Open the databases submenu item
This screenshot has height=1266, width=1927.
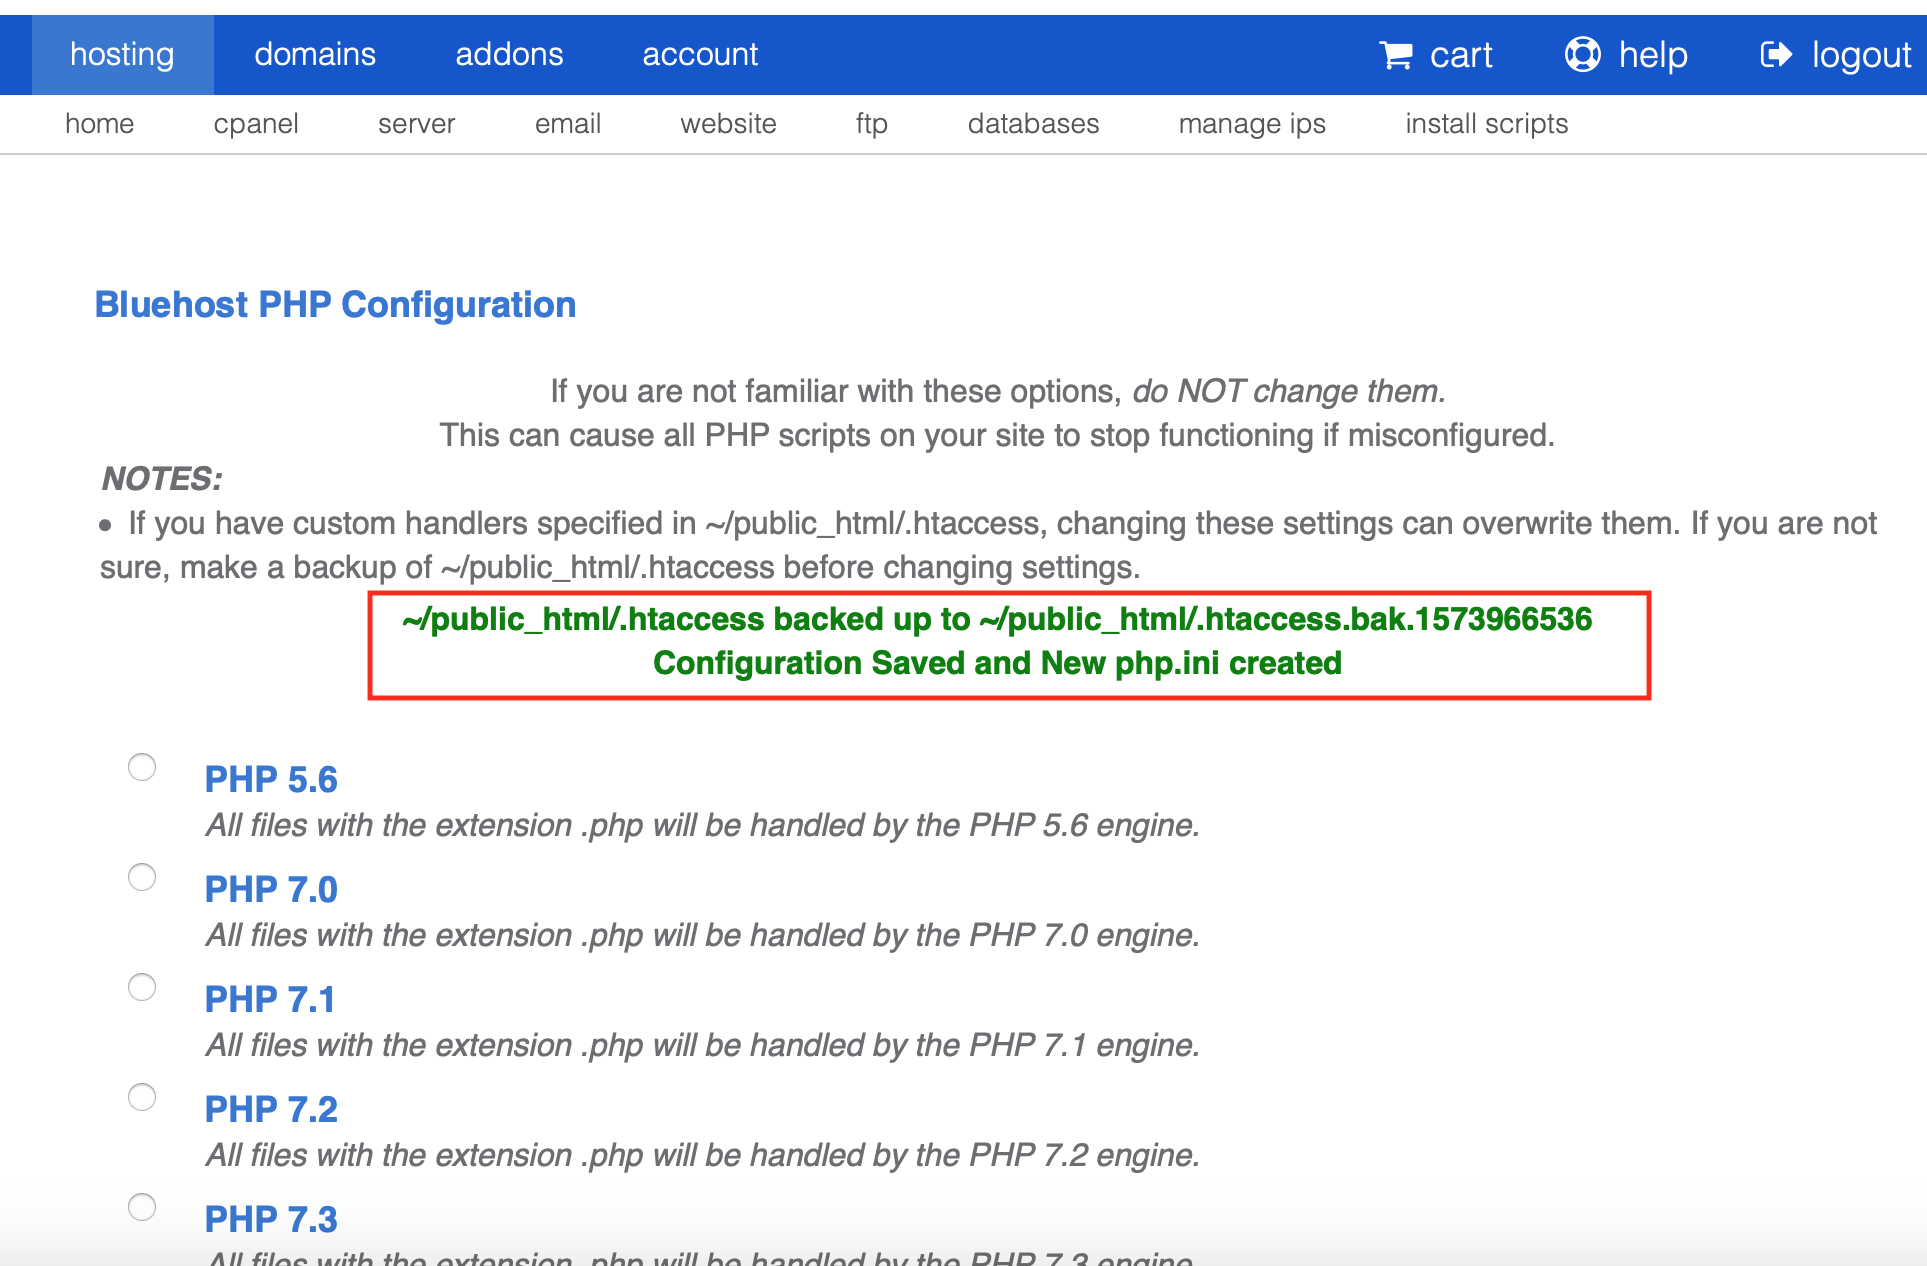tap(1033, 123)
